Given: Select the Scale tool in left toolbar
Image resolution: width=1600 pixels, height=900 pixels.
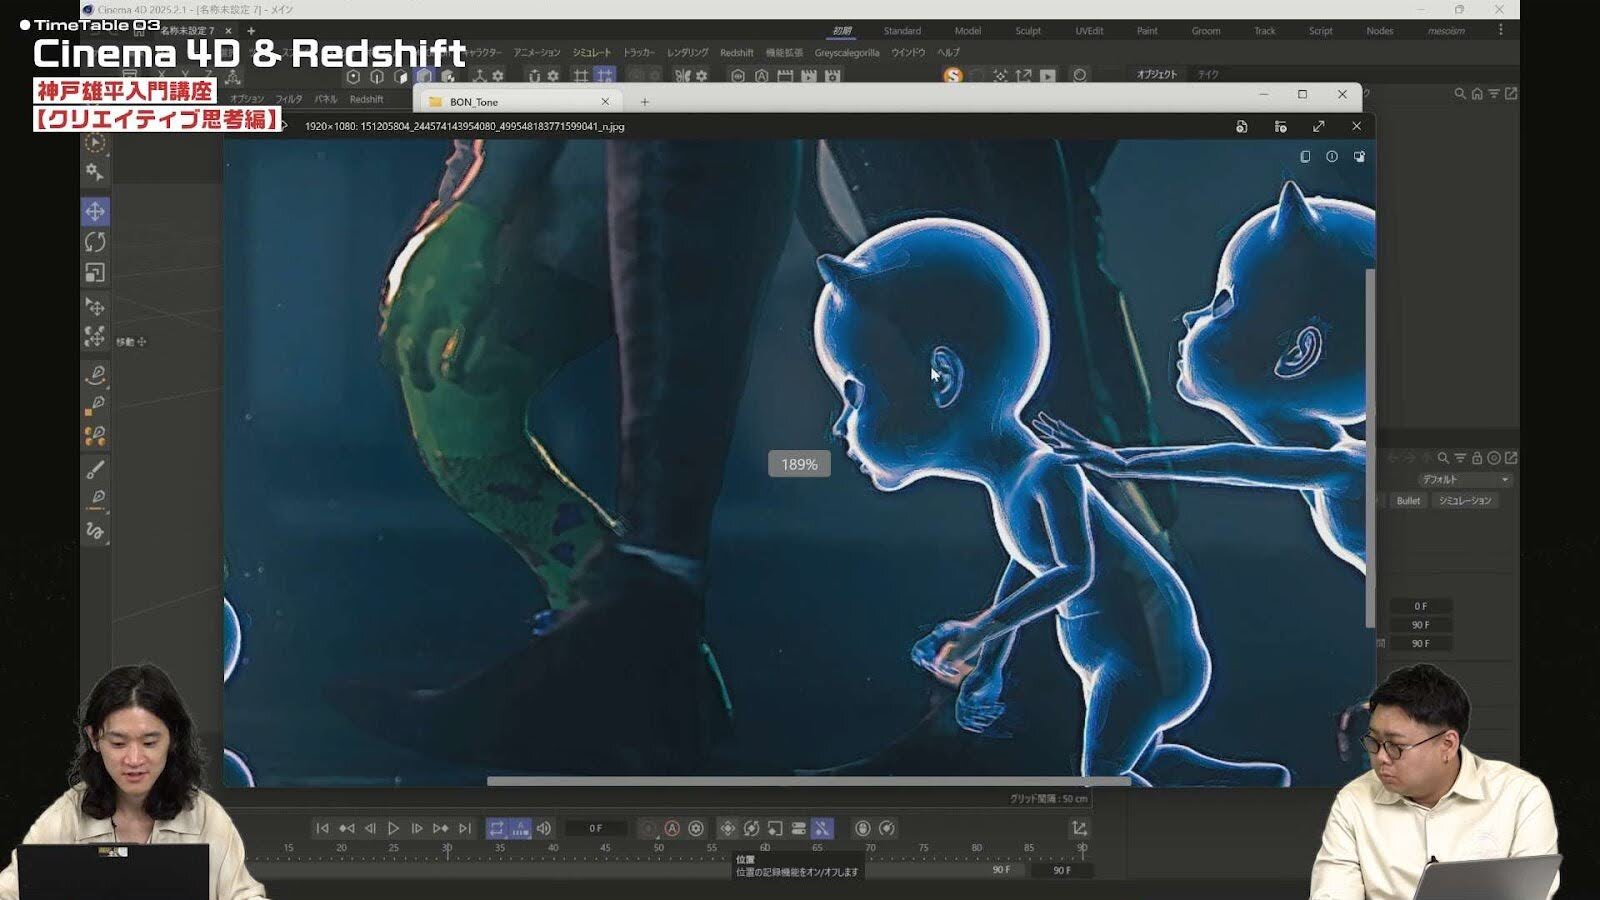Looking at the screenshot, I should [x=95, y=273].
